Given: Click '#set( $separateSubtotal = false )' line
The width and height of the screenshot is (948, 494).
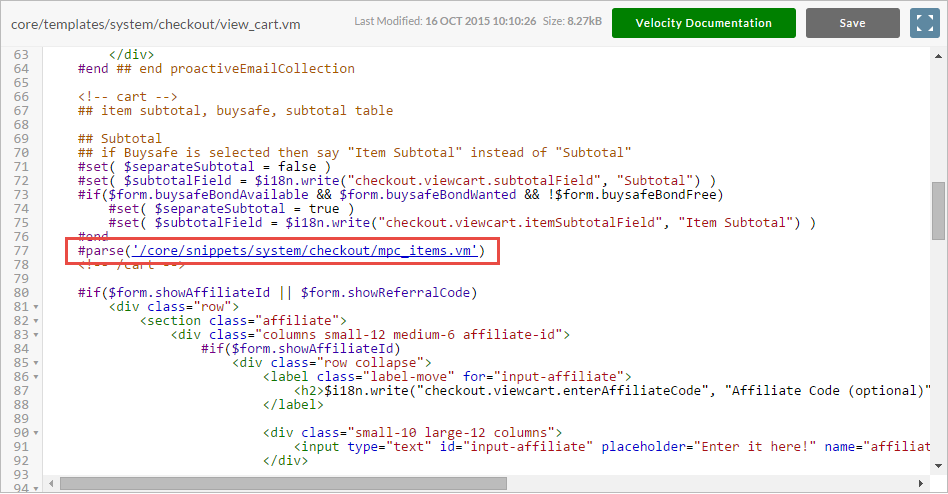Looking at the screenshot, I should 204,167.
